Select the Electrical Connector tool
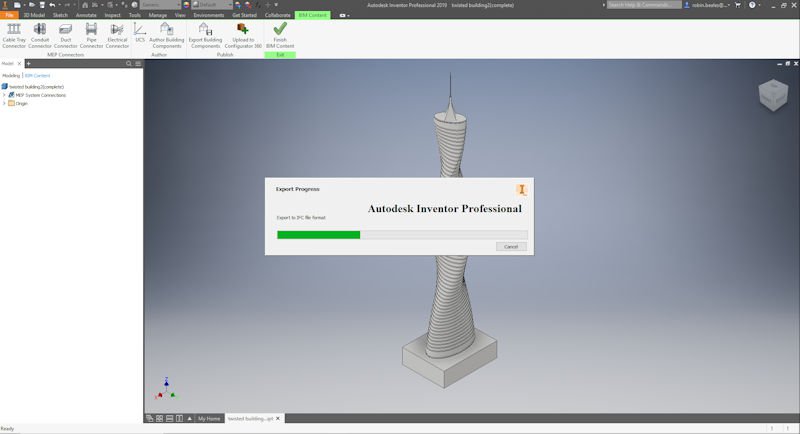 [117, 35]
